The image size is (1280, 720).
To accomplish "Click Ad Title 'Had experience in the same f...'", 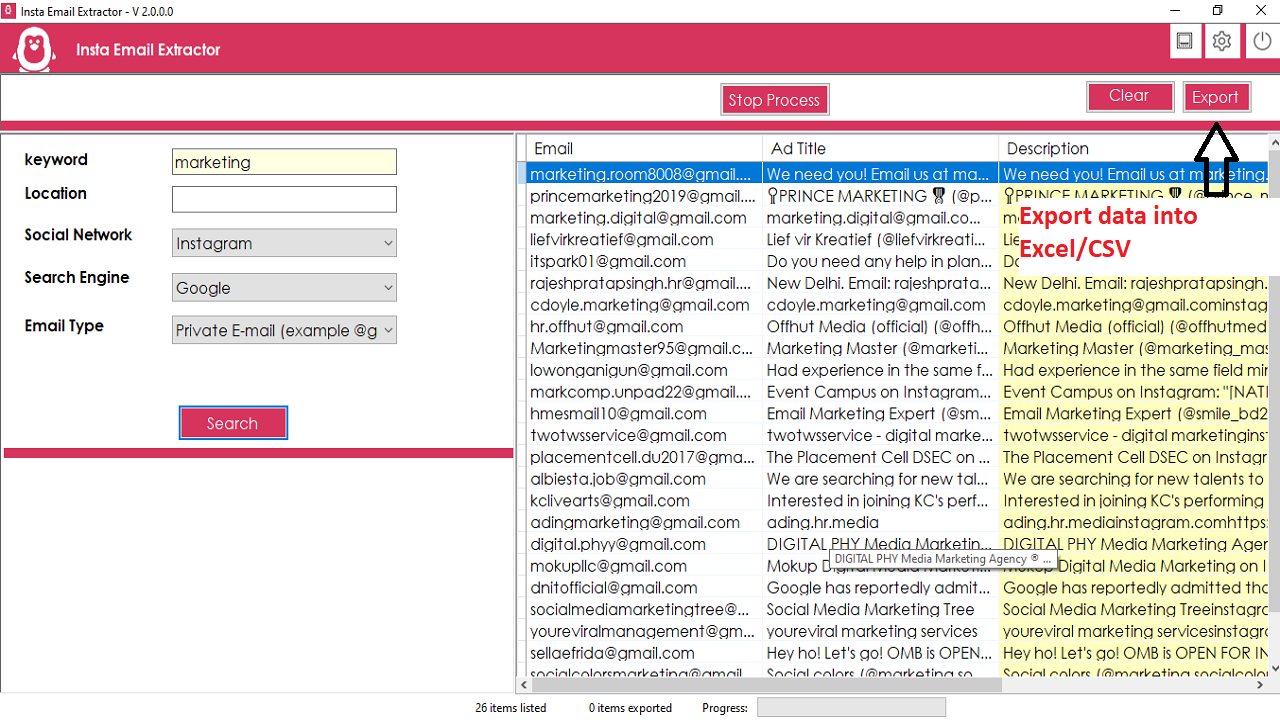I will click(x=880, y=370).
